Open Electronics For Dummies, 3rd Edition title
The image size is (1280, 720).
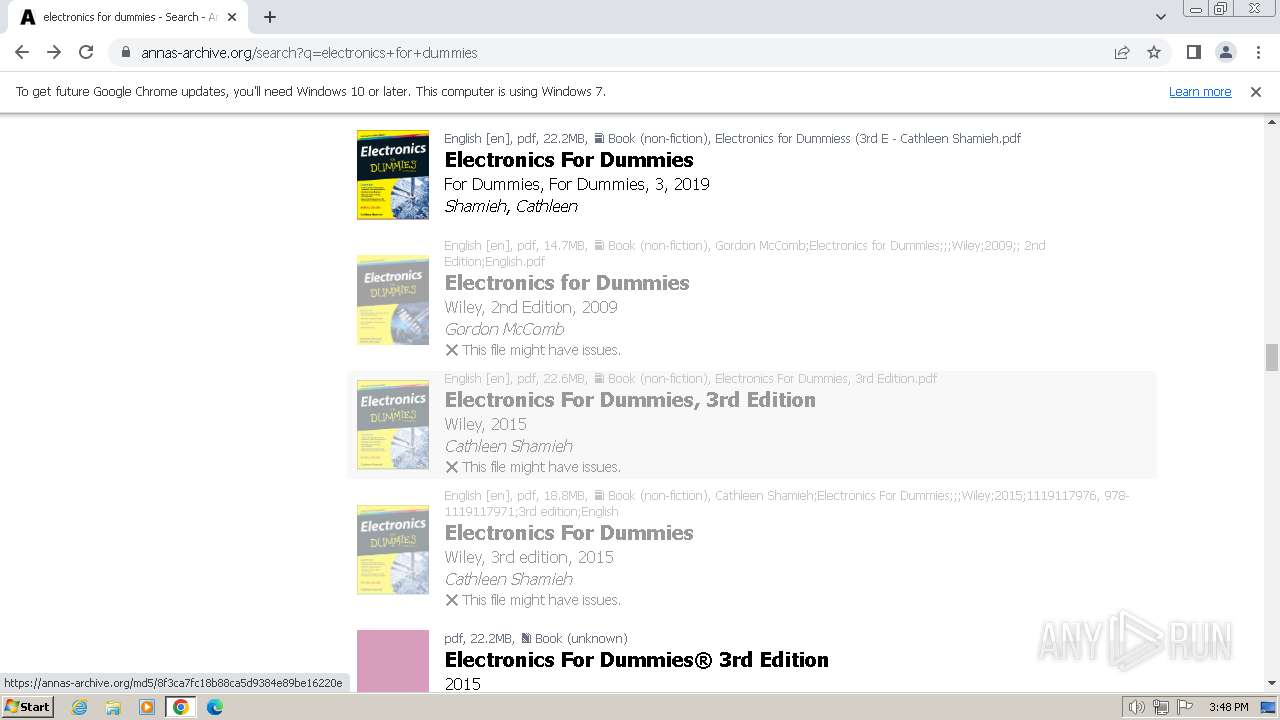click(630, 400)
